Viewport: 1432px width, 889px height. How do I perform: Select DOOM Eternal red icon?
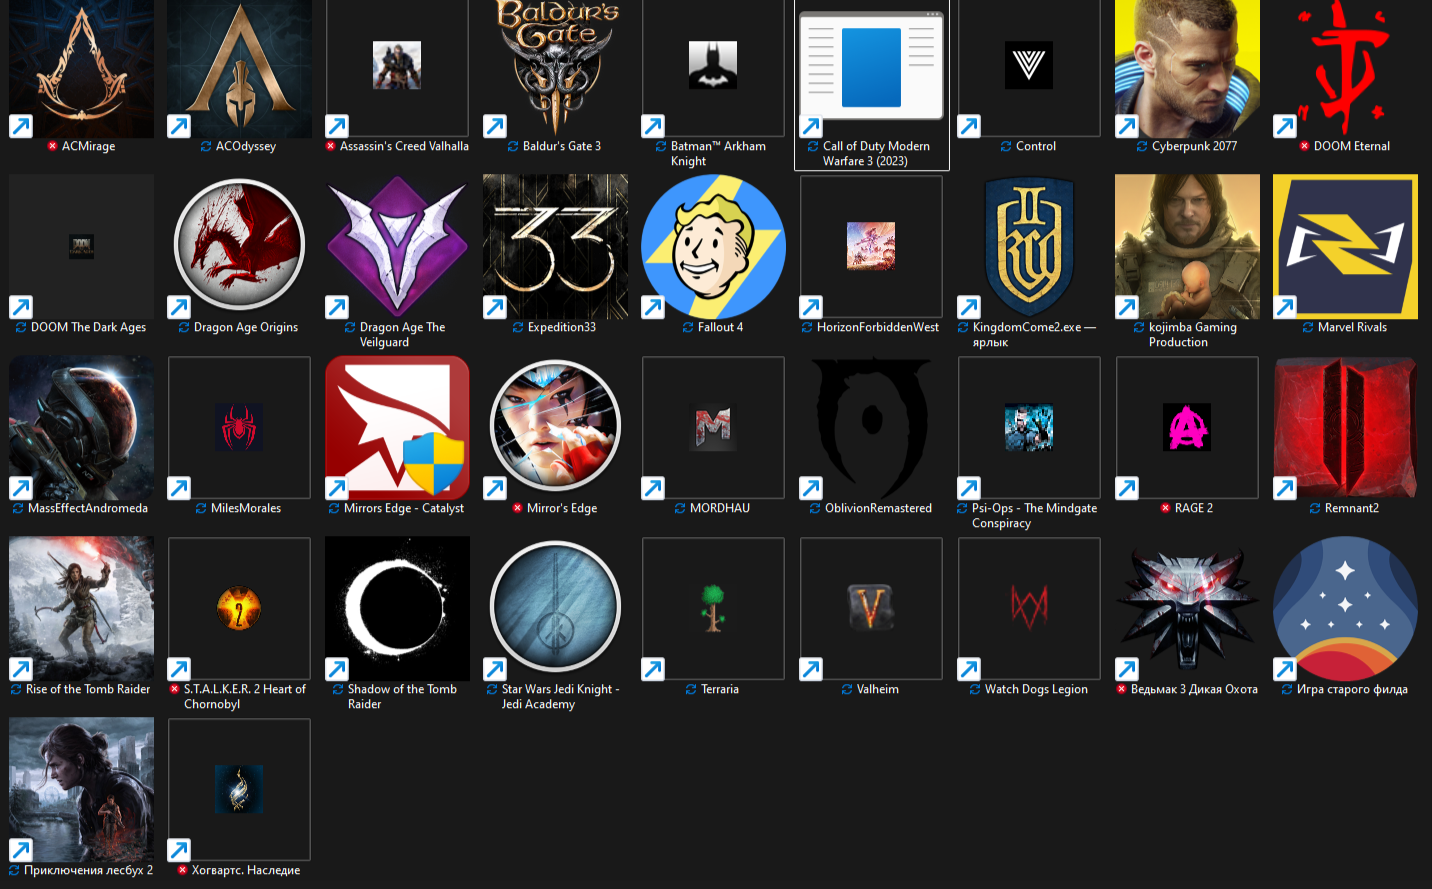pos(1346,66)
